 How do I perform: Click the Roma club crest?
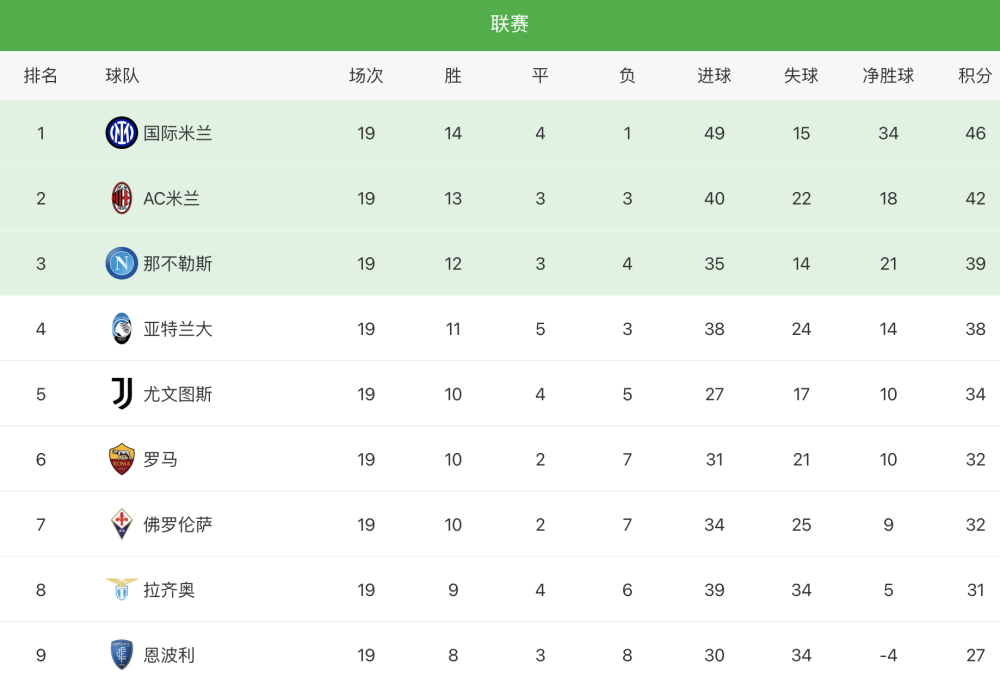tap(121, 459)
